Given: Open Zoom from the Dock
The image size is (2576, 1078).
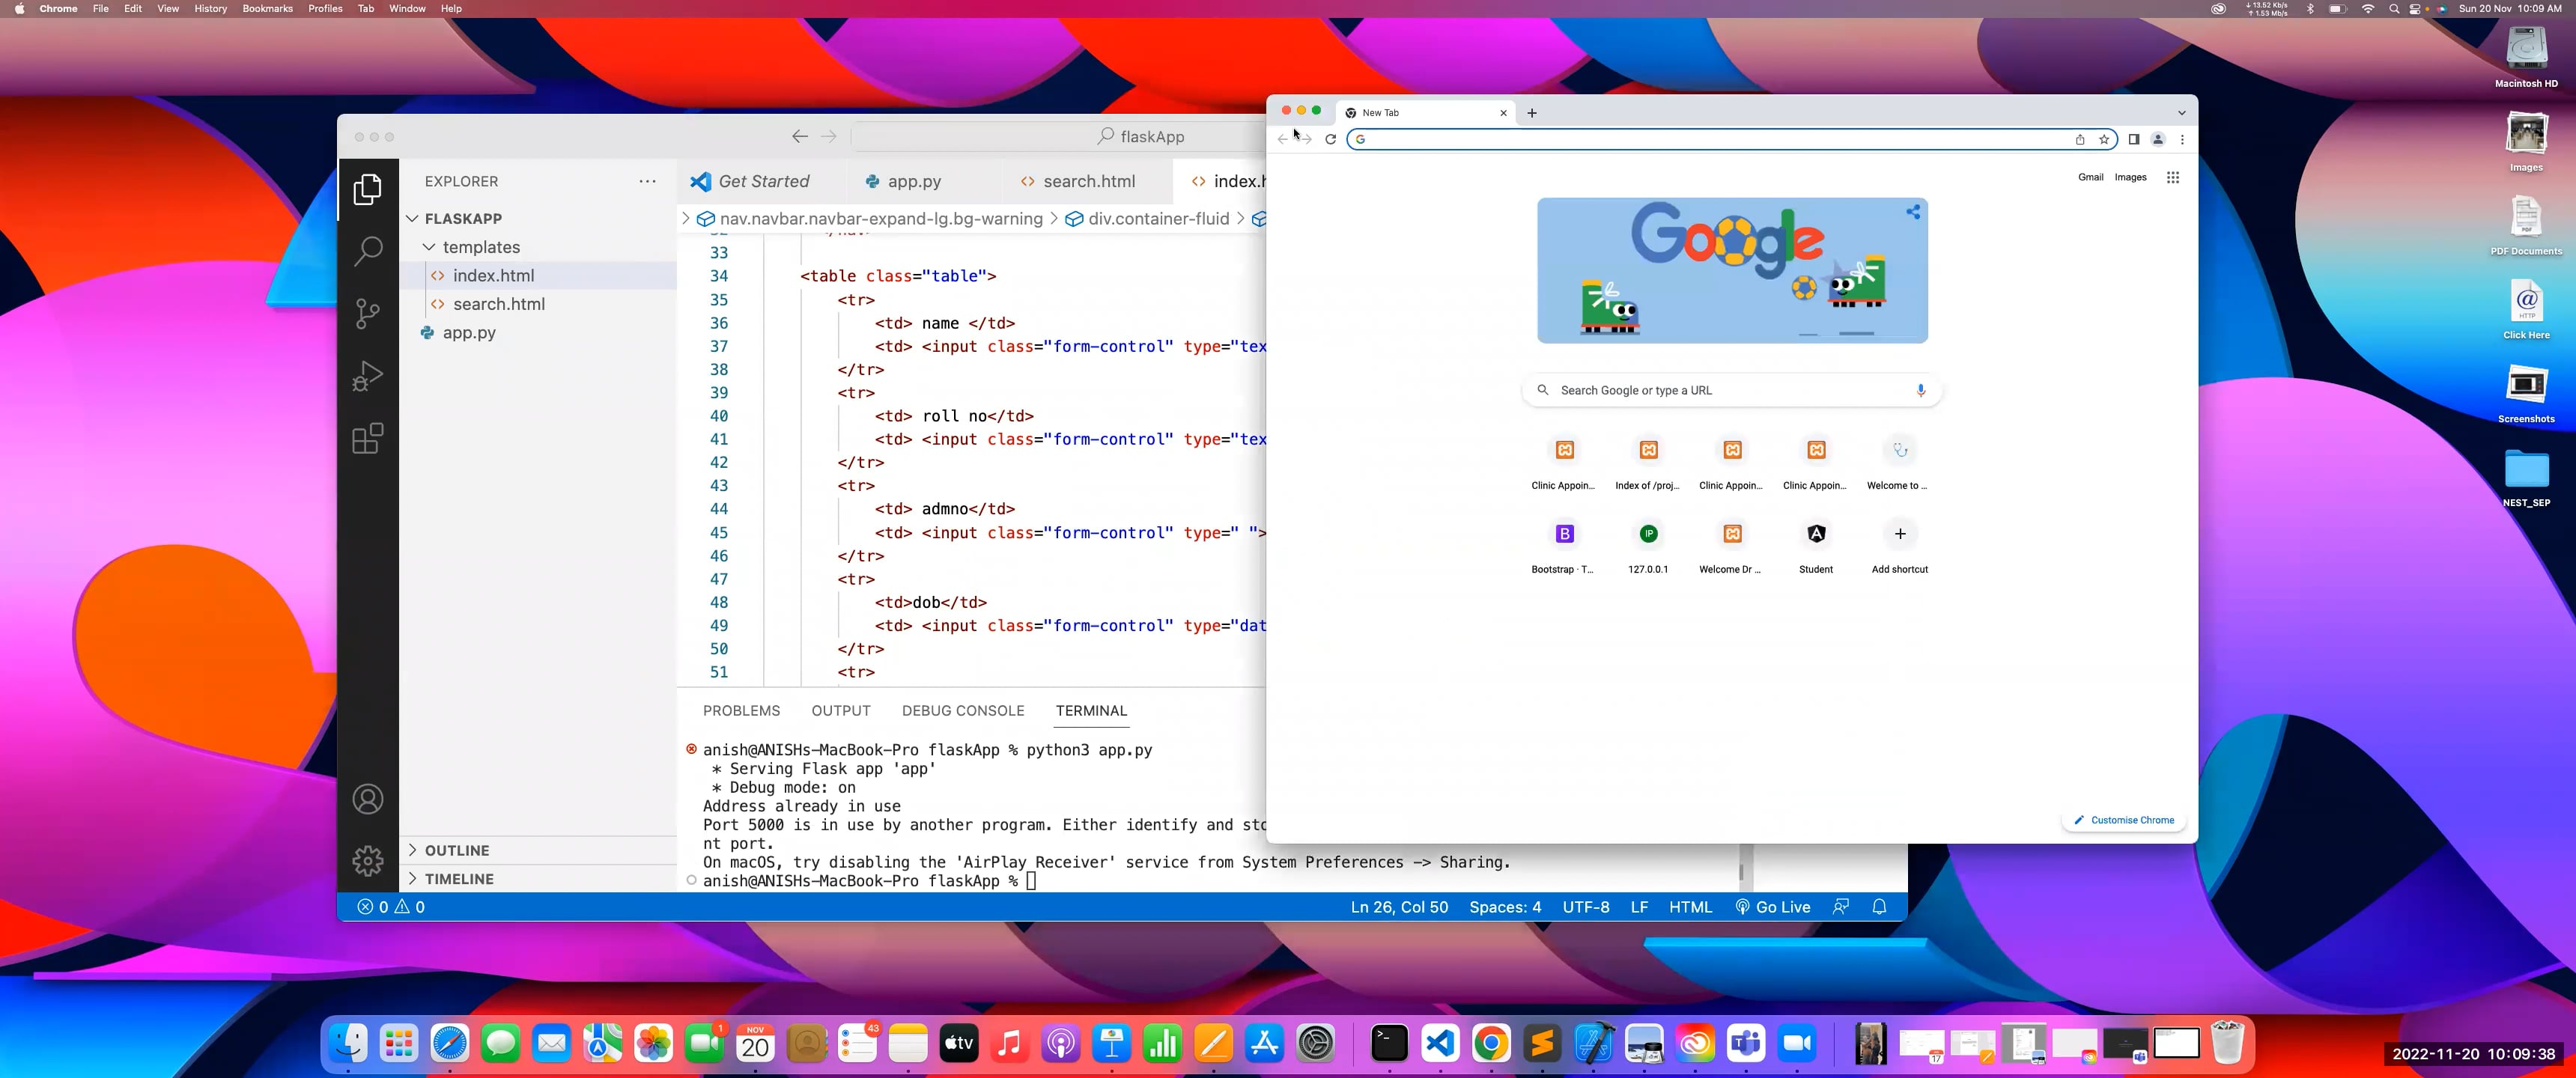Looking at the screenshot, I should 1797,1044.
